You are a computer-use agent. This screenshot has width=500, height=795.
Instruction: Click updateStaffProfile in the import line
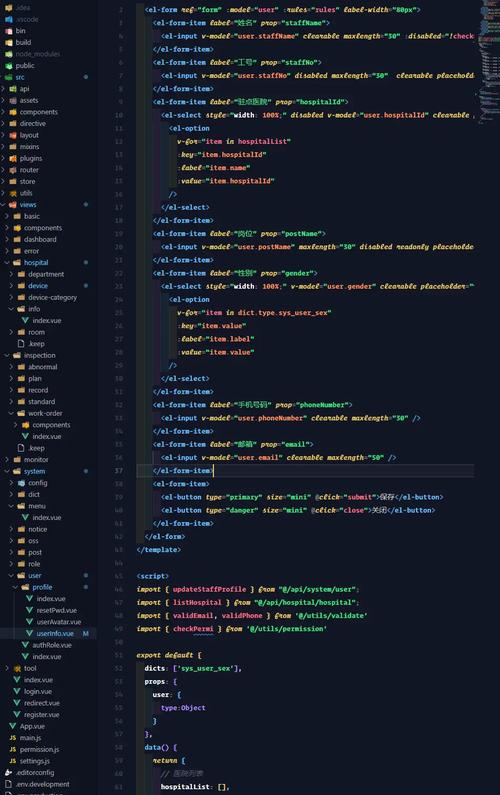(x=209, y=589)
